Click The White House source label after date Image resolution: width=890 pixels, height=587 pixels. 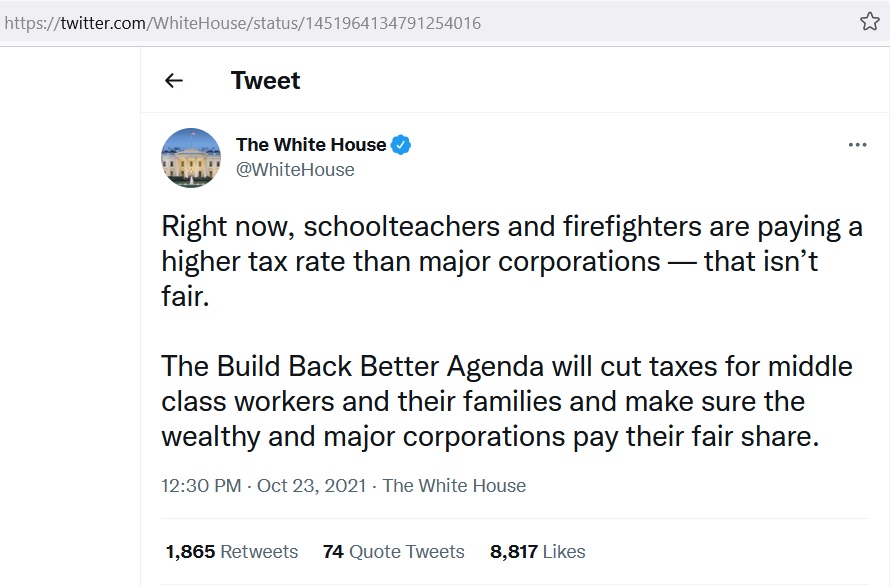(x=454, y=486)
